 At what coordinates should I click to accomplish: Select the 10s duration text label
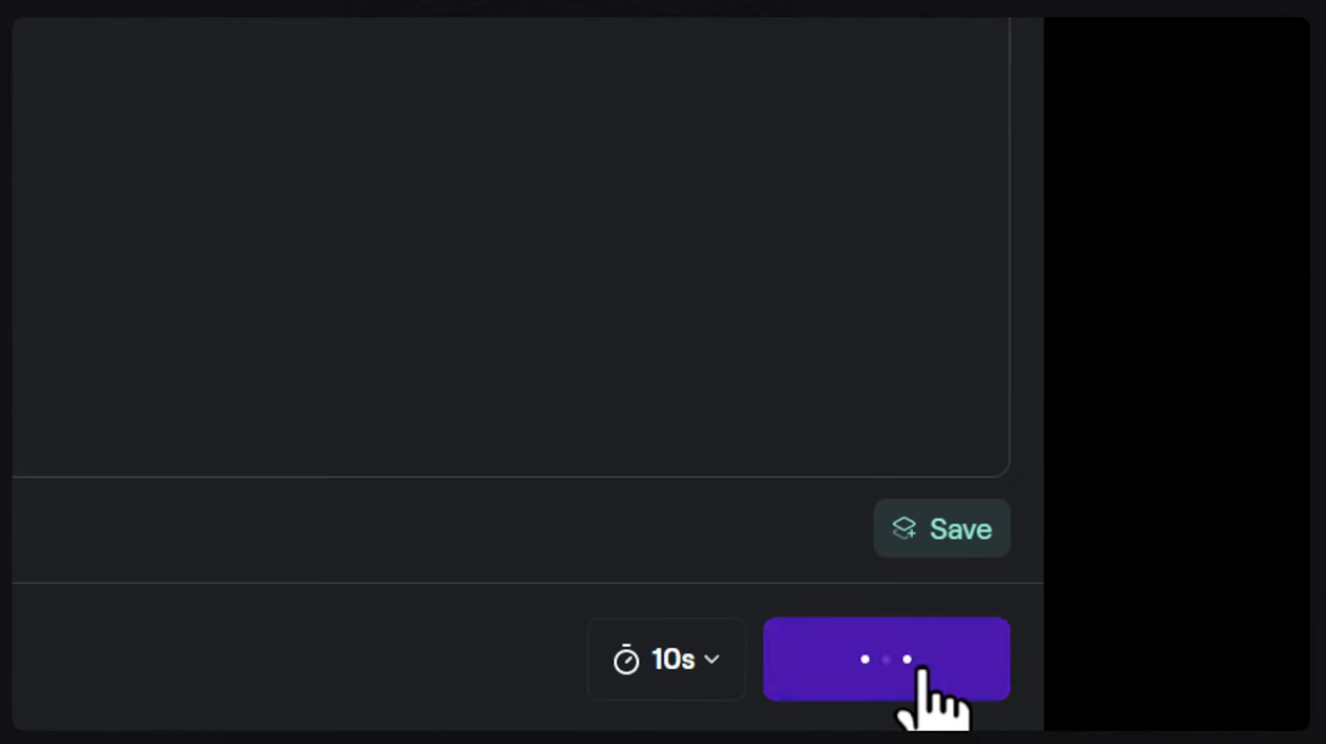(673, 659)
